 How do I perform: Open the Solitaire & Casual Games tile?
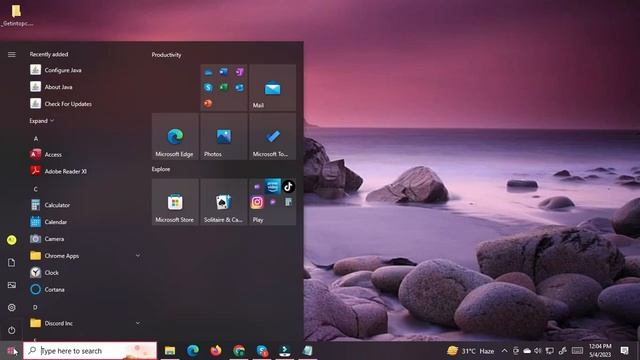pos(224,202)
